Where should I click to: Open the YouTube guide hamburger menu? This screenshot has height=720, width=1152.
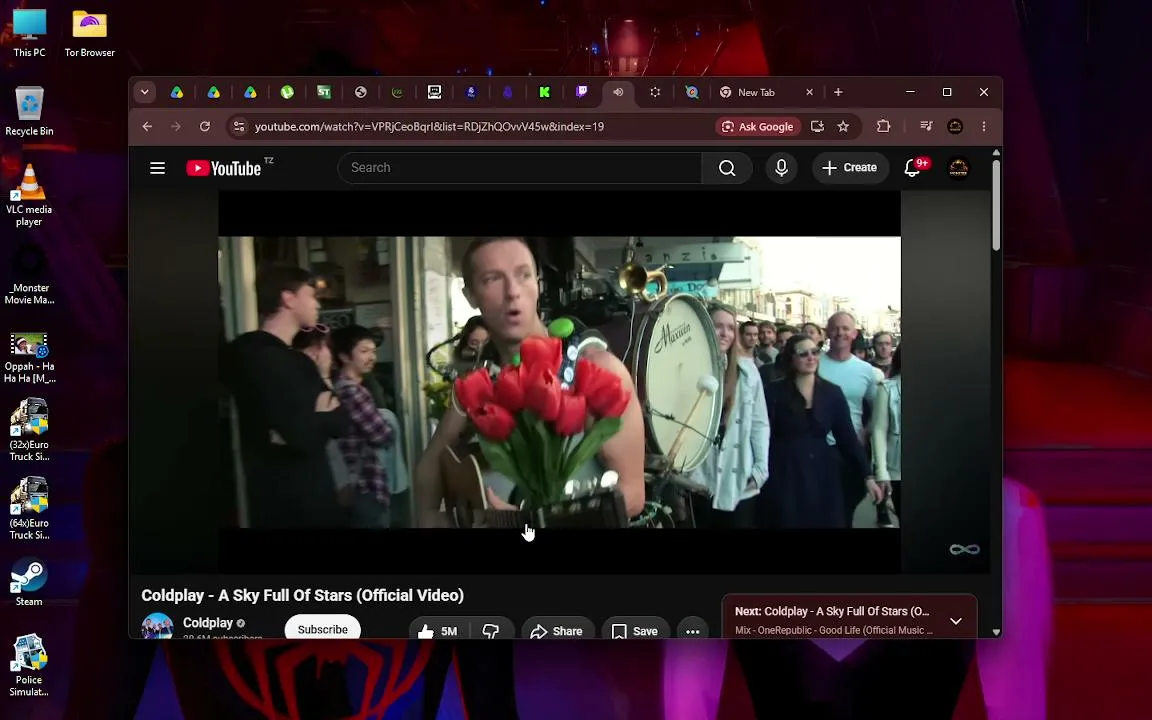157,168
